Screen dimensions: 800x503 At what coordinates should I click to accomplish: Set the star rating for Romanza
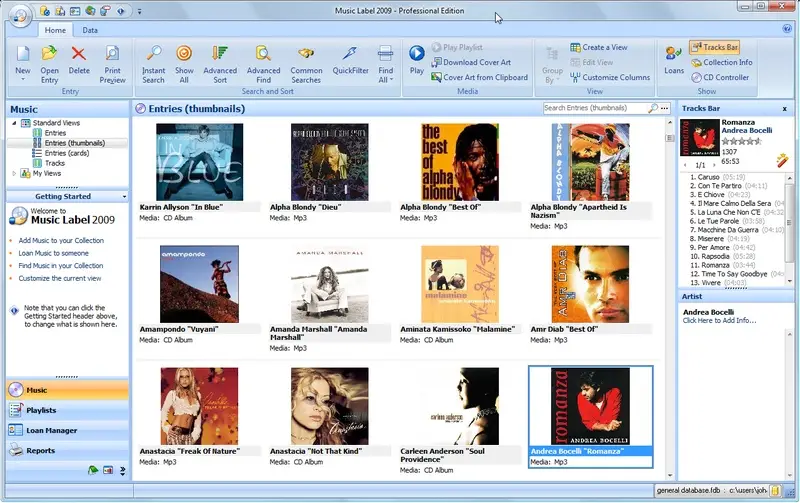point(741,141)
